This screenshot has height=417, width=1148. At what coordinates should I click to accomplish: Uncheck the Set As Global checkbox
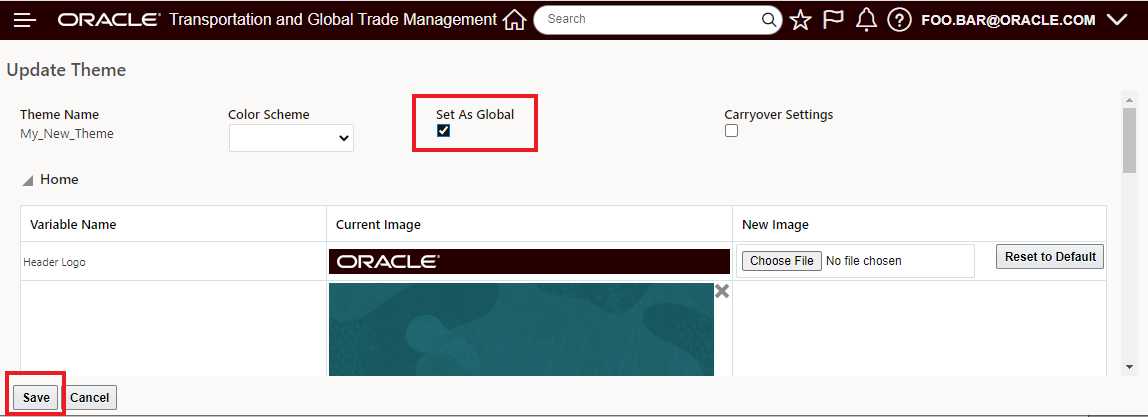pyautogui.click(x=443, y=131)
